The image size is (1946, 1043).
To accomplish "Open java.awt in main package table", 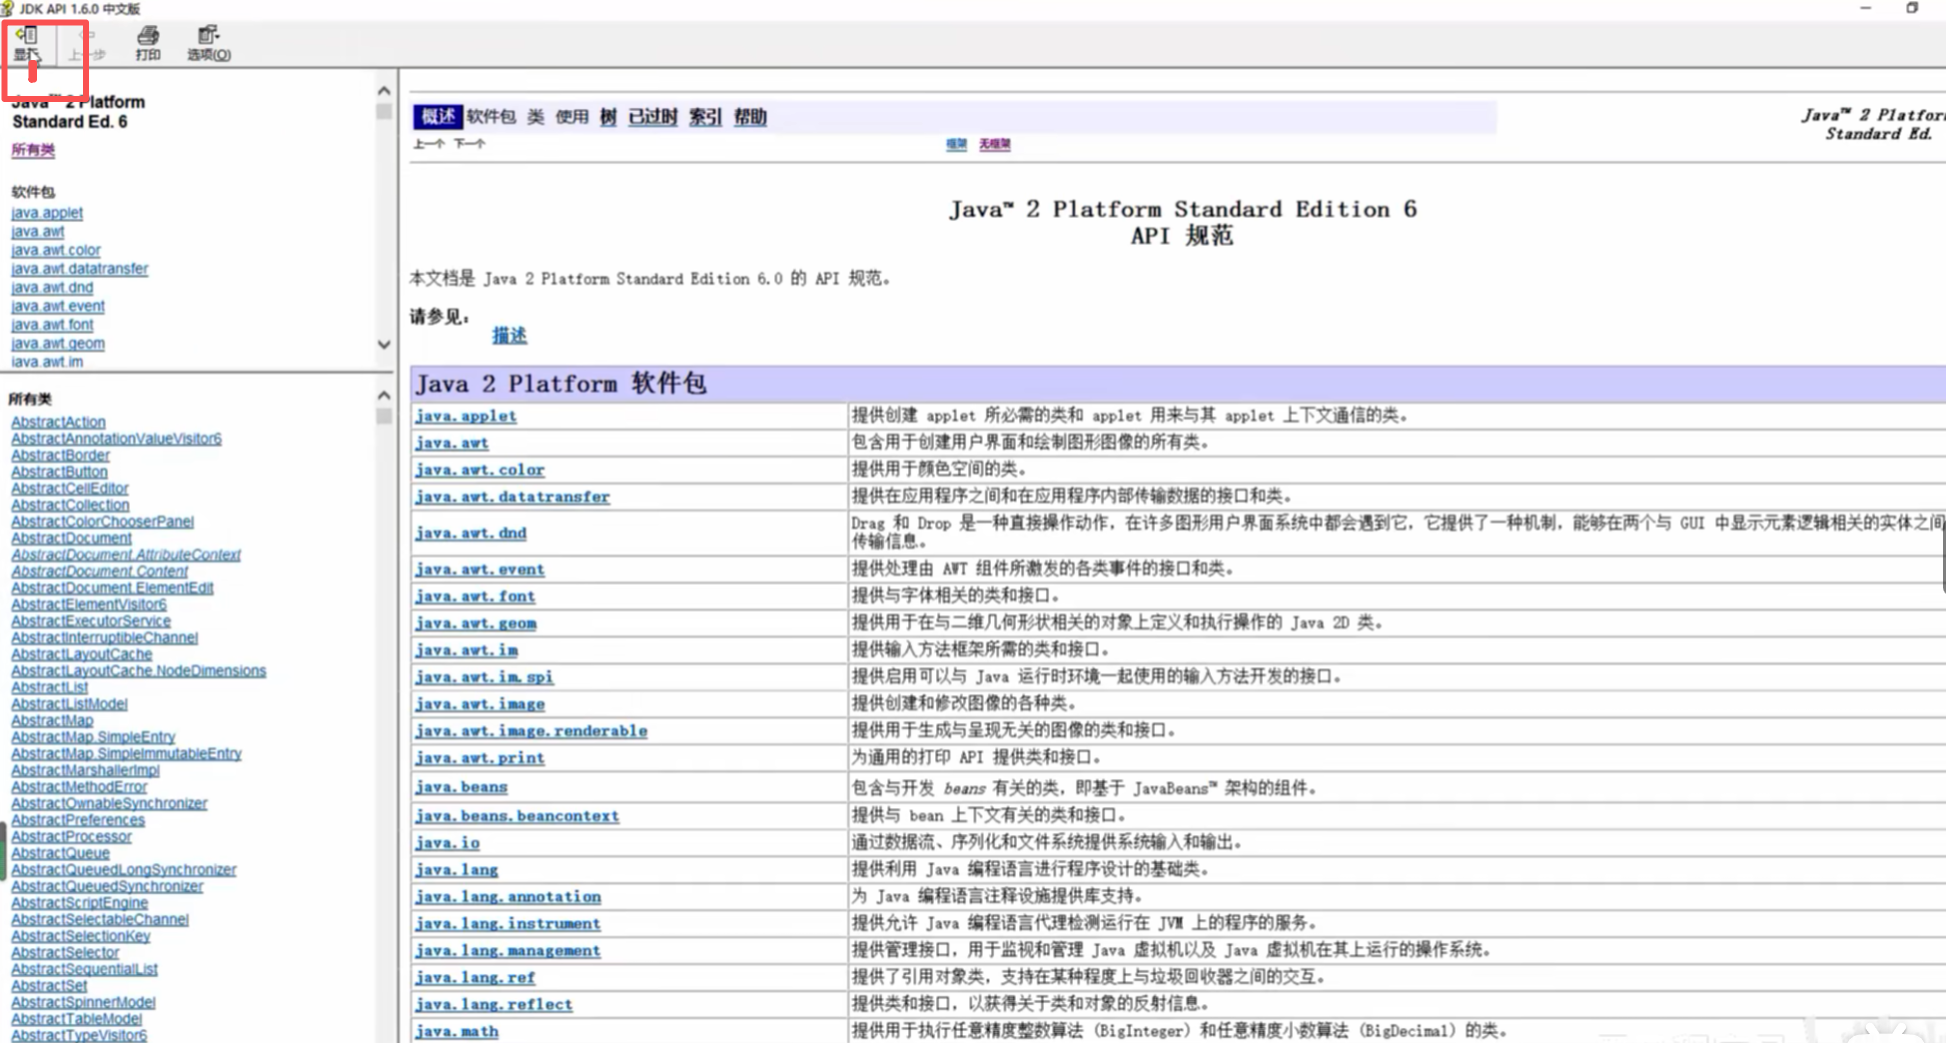I will point(452,443).
